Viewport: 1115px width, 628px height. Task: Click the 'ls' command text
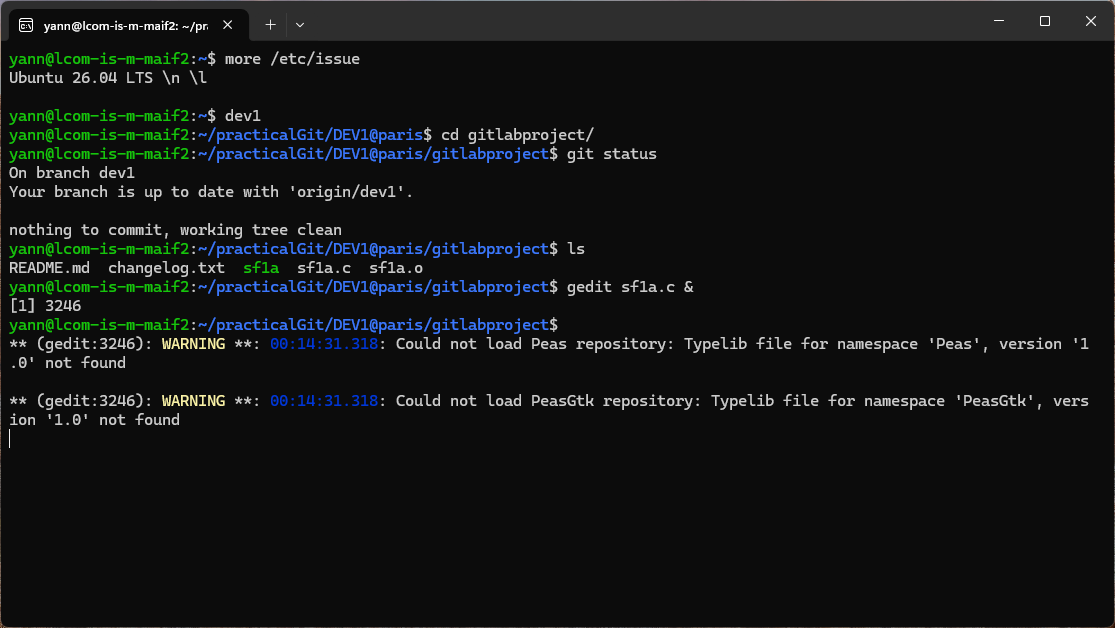(x=576, y=249)
